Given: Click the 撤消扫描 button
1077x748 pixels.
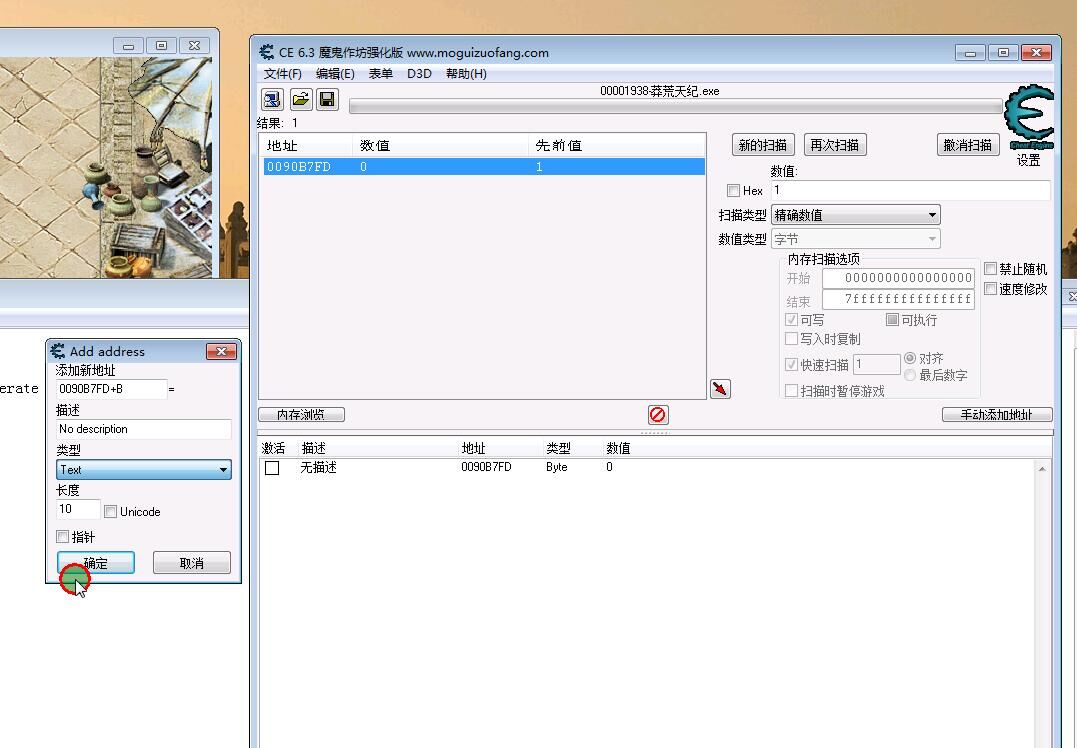Looking at the screenshot, I should (968, 145).
